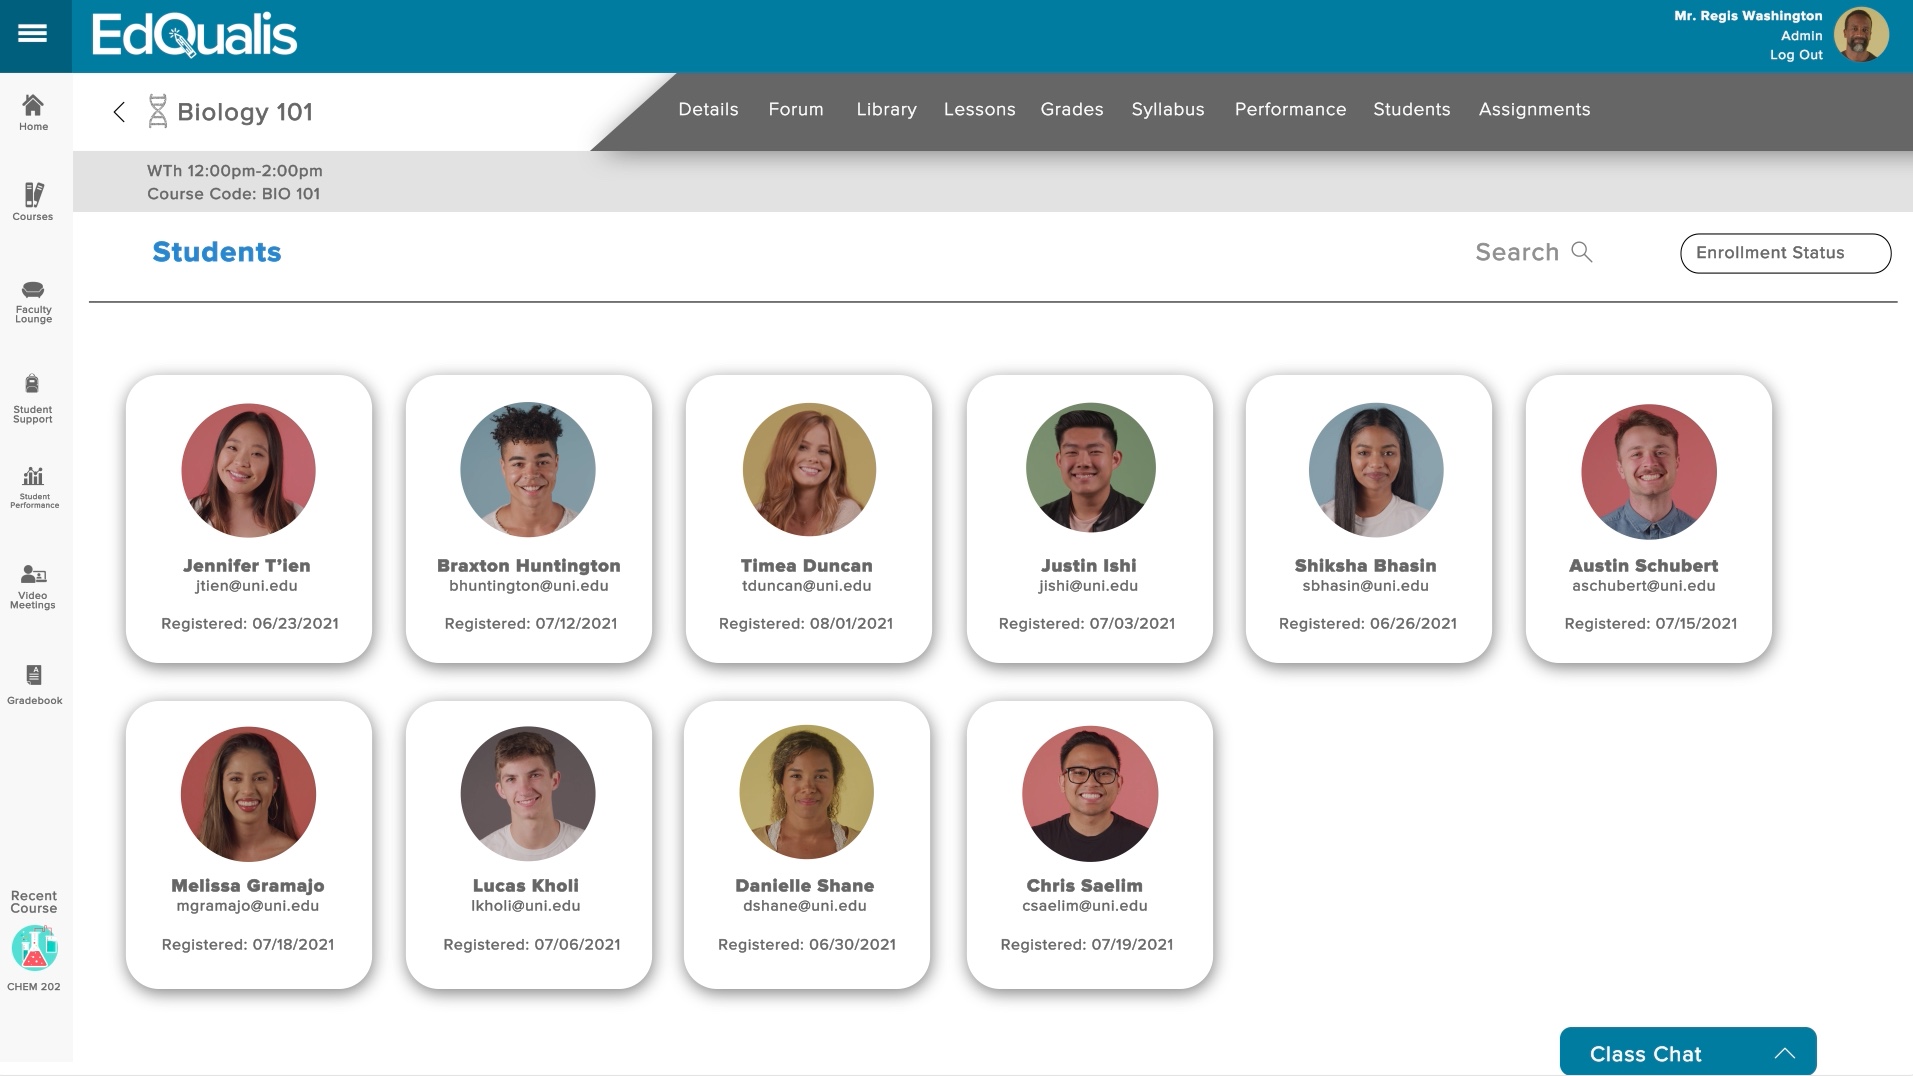The height and width of the screenshot is (1076, 1913).
Task: Open the Home sidebar icon
Action: tap(33, 113)
